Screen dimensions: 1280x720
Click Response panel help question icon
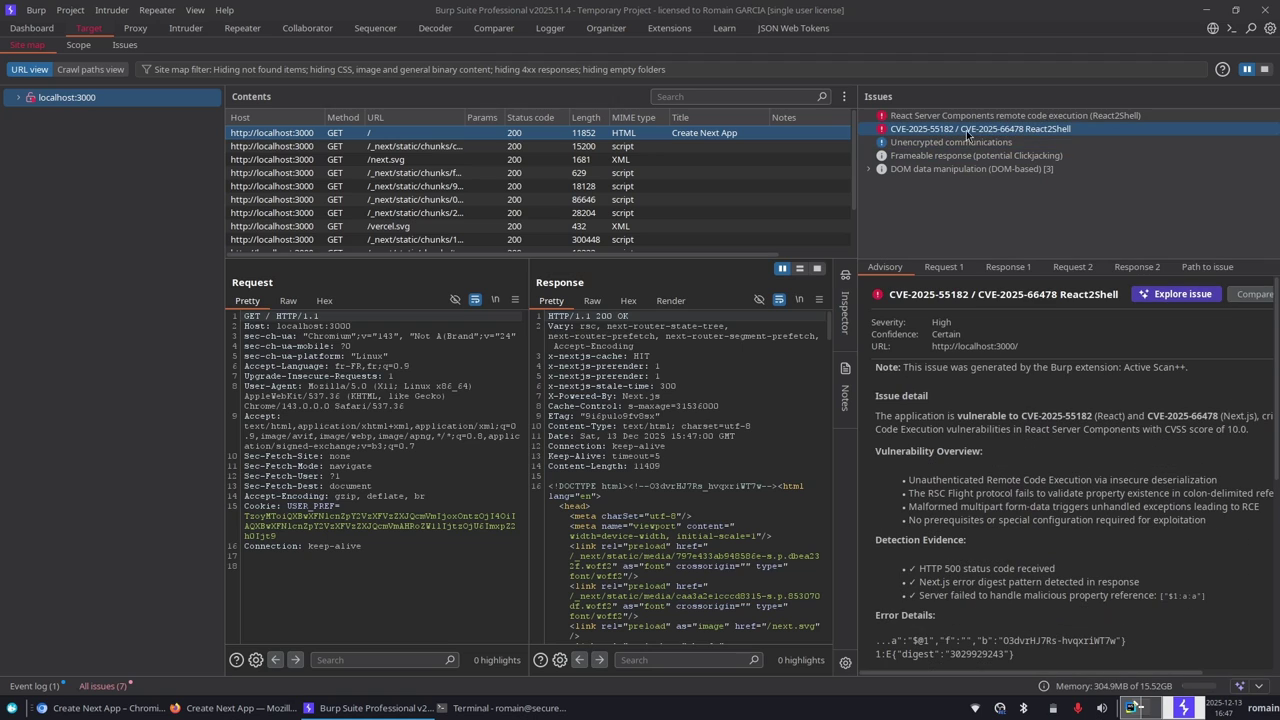click(541, 660)
